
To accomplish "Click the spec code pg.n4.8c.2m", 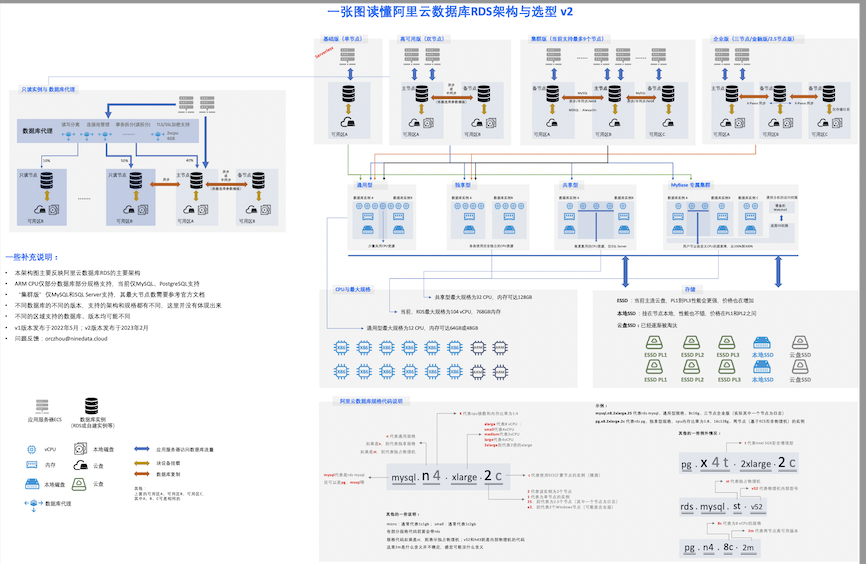I will pyautogui.click(x=718, y=547).
